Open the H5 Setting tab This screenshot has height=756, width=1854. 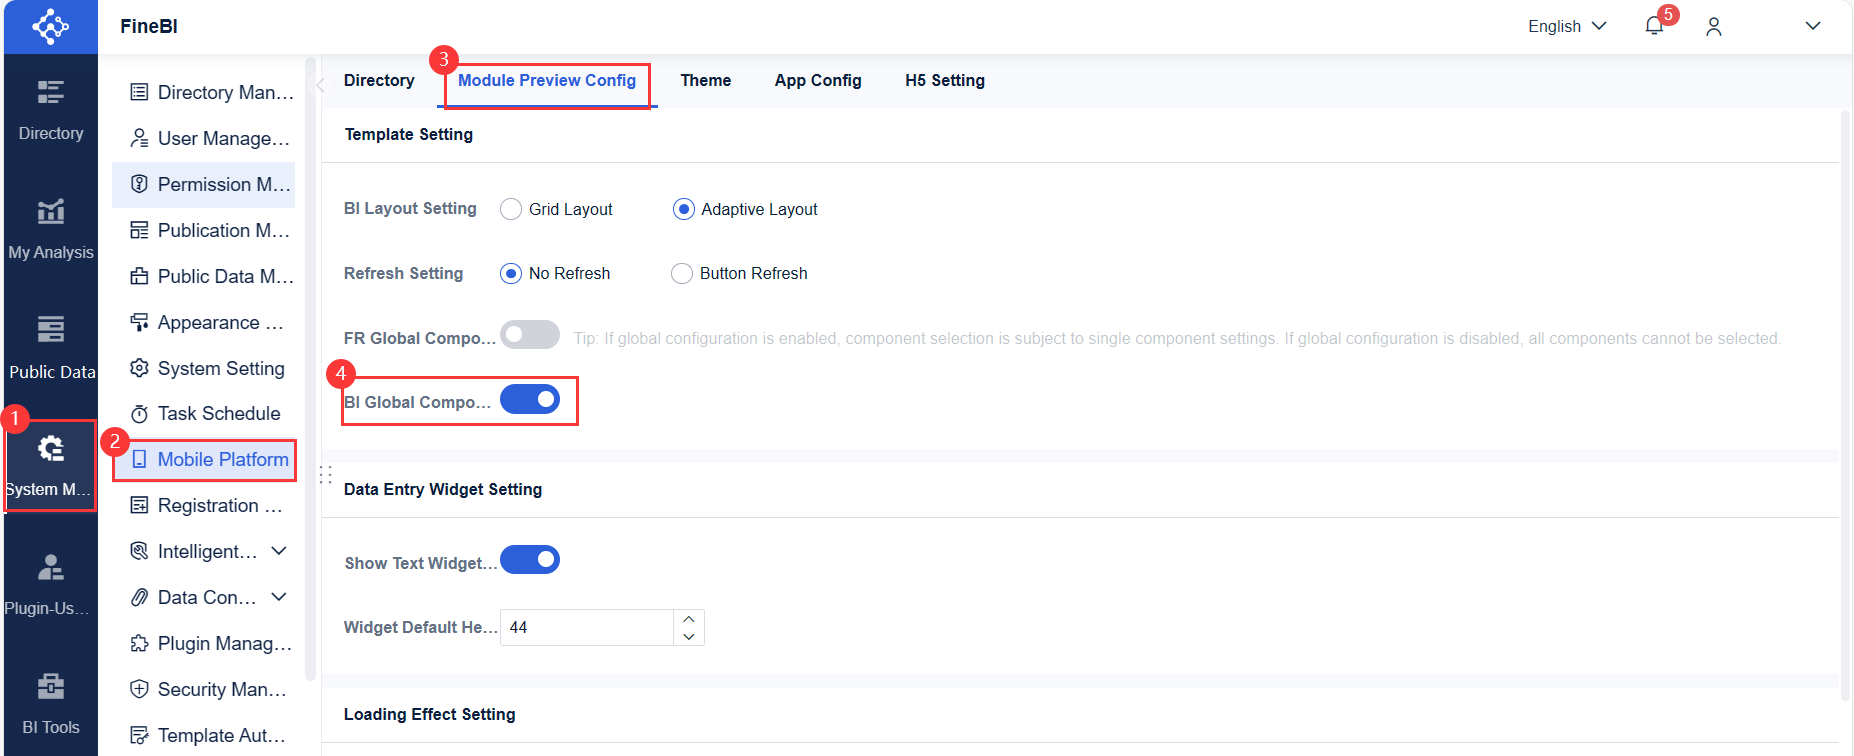(x=945, y=80)
